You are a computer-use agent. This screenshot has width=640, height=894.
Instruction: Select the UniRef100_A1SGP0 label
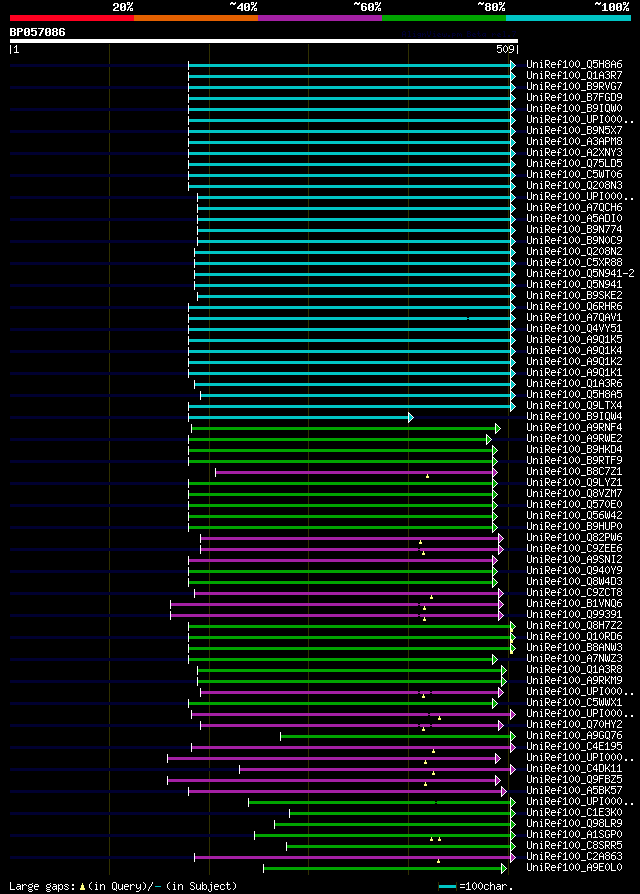[x=574, y=835]
